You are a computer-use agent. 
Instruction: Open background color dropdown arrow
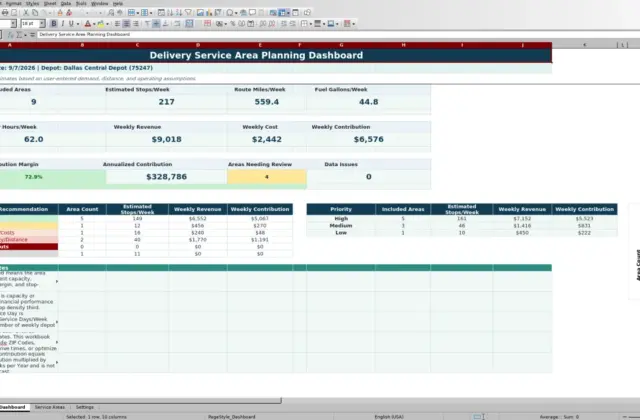pos(107,24)
